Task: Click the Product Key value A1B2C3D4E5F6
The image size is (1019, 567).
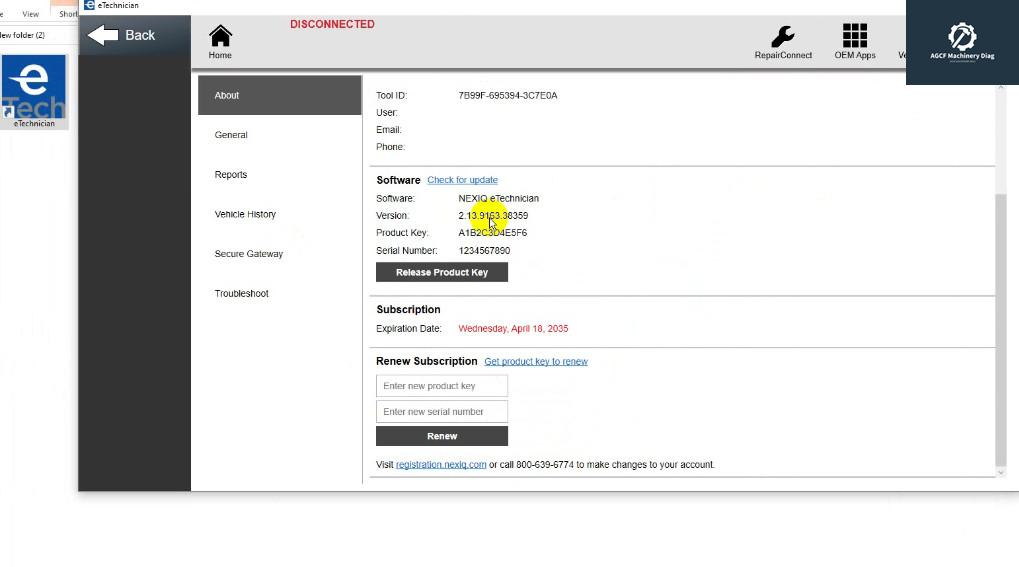Action: click(x=493, y=233)
